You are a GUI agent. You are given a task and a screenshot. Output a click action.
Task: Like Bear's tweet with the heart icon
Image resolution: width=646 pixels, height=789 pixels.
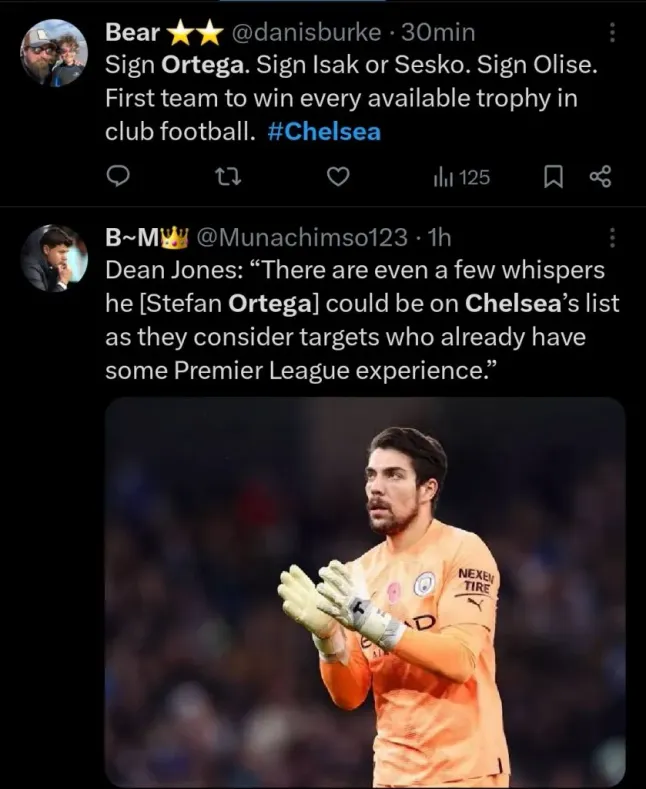tap(339, 177)
